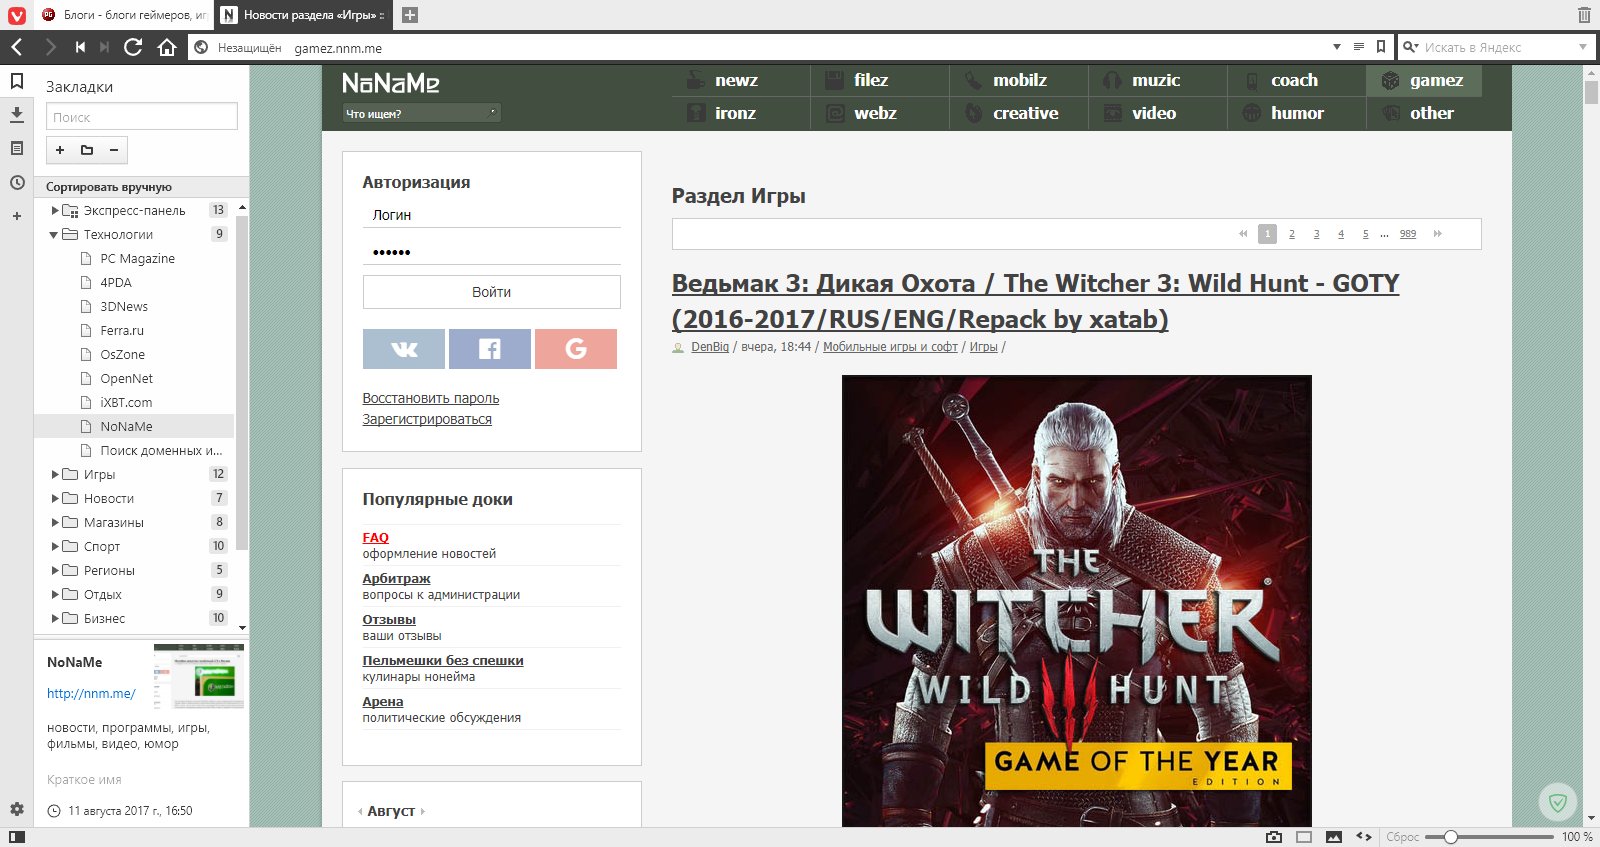
Task: Click the Искать в Яндекс search field
Action: [x=1495, y=47]
